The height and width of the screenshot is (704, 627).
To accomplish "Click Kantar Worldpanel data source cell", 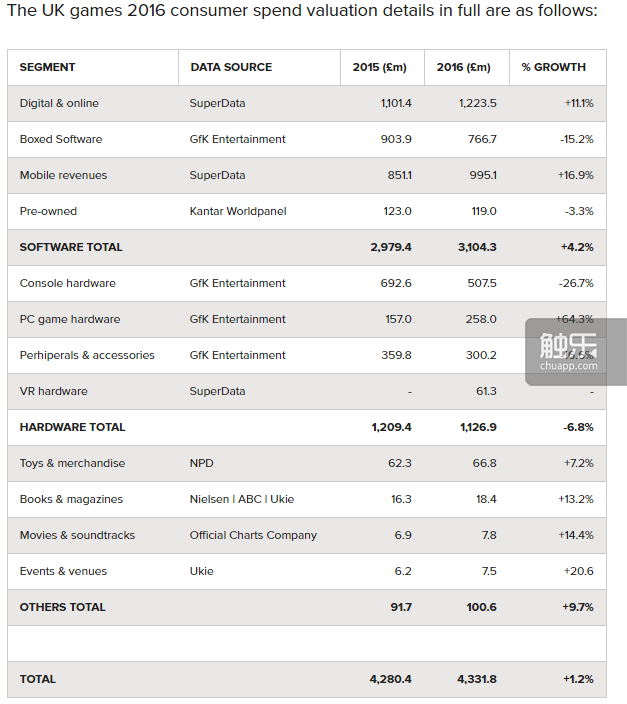I will tap(239, 211).
